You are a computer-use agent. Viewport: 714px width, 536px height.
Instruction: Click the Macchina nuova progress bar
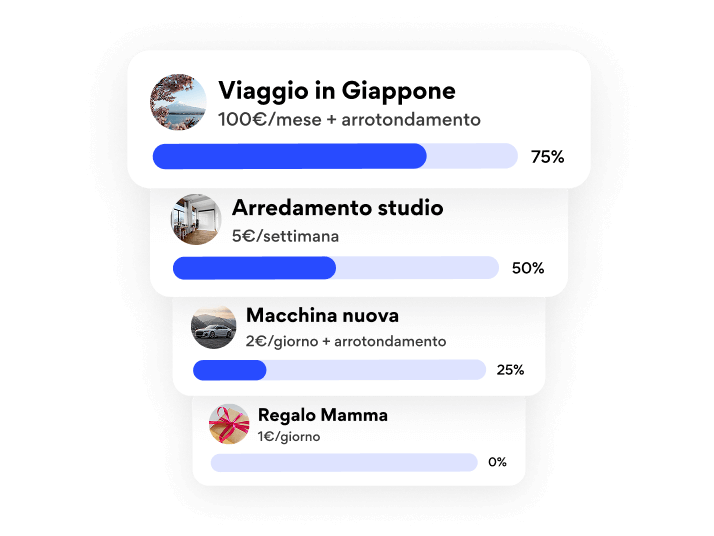click(x=338, y=370)
